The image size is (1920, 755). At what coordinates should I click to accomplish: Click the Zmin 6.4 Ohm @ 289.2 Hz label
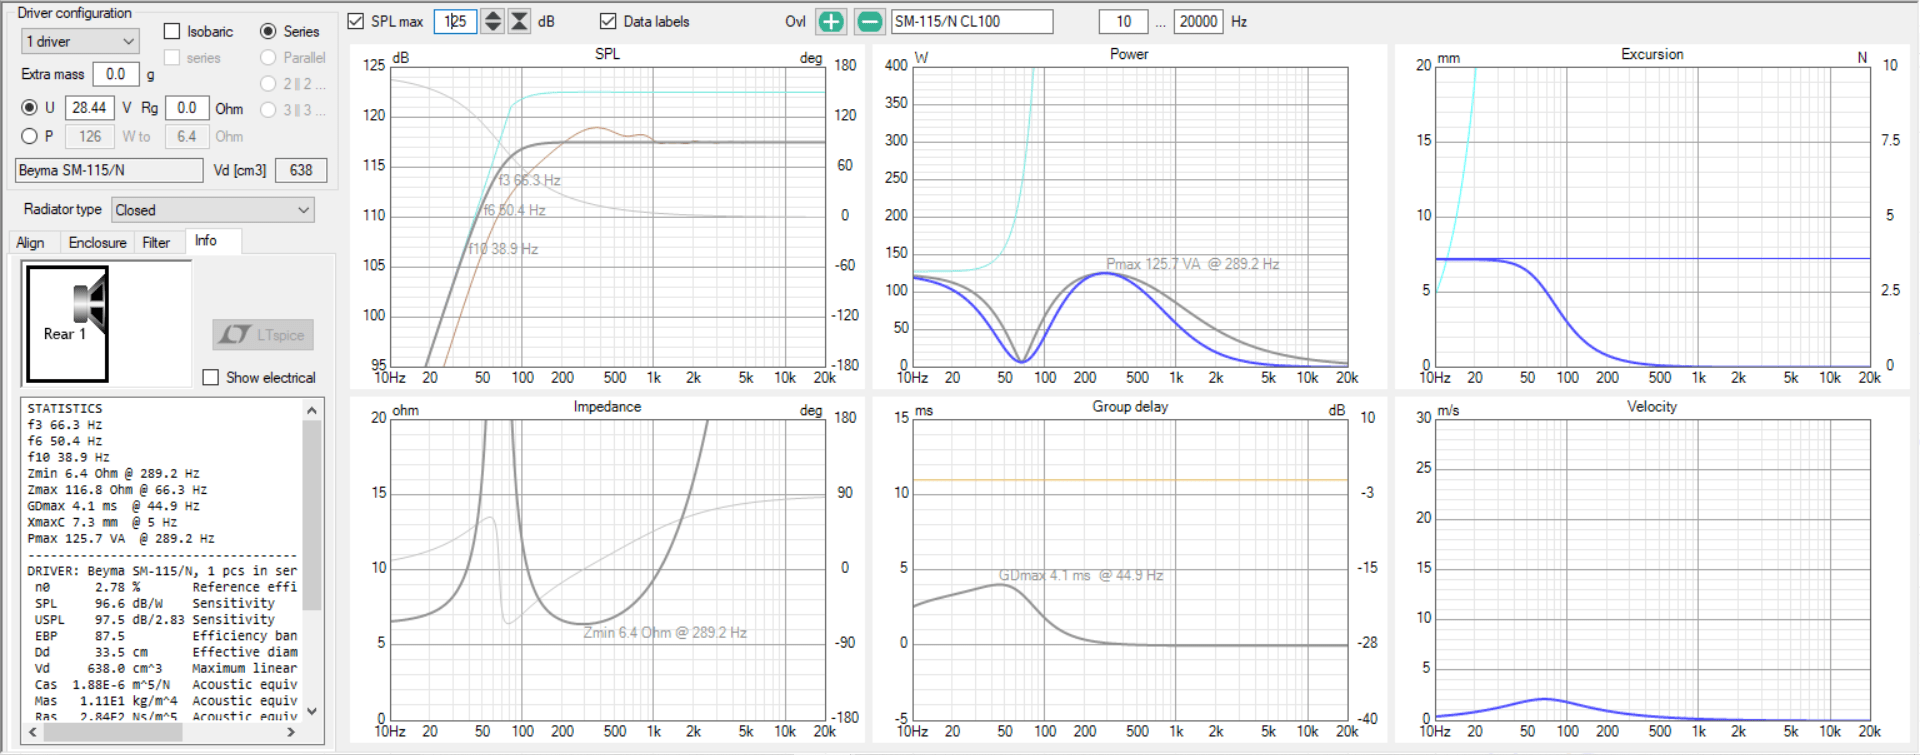coord(665,632)
